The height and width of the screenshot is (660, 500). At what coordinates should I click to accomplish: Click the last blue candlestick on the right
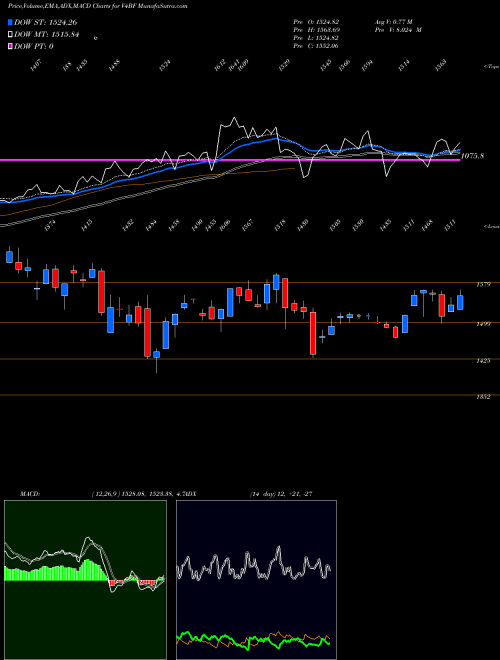[460, 303]
